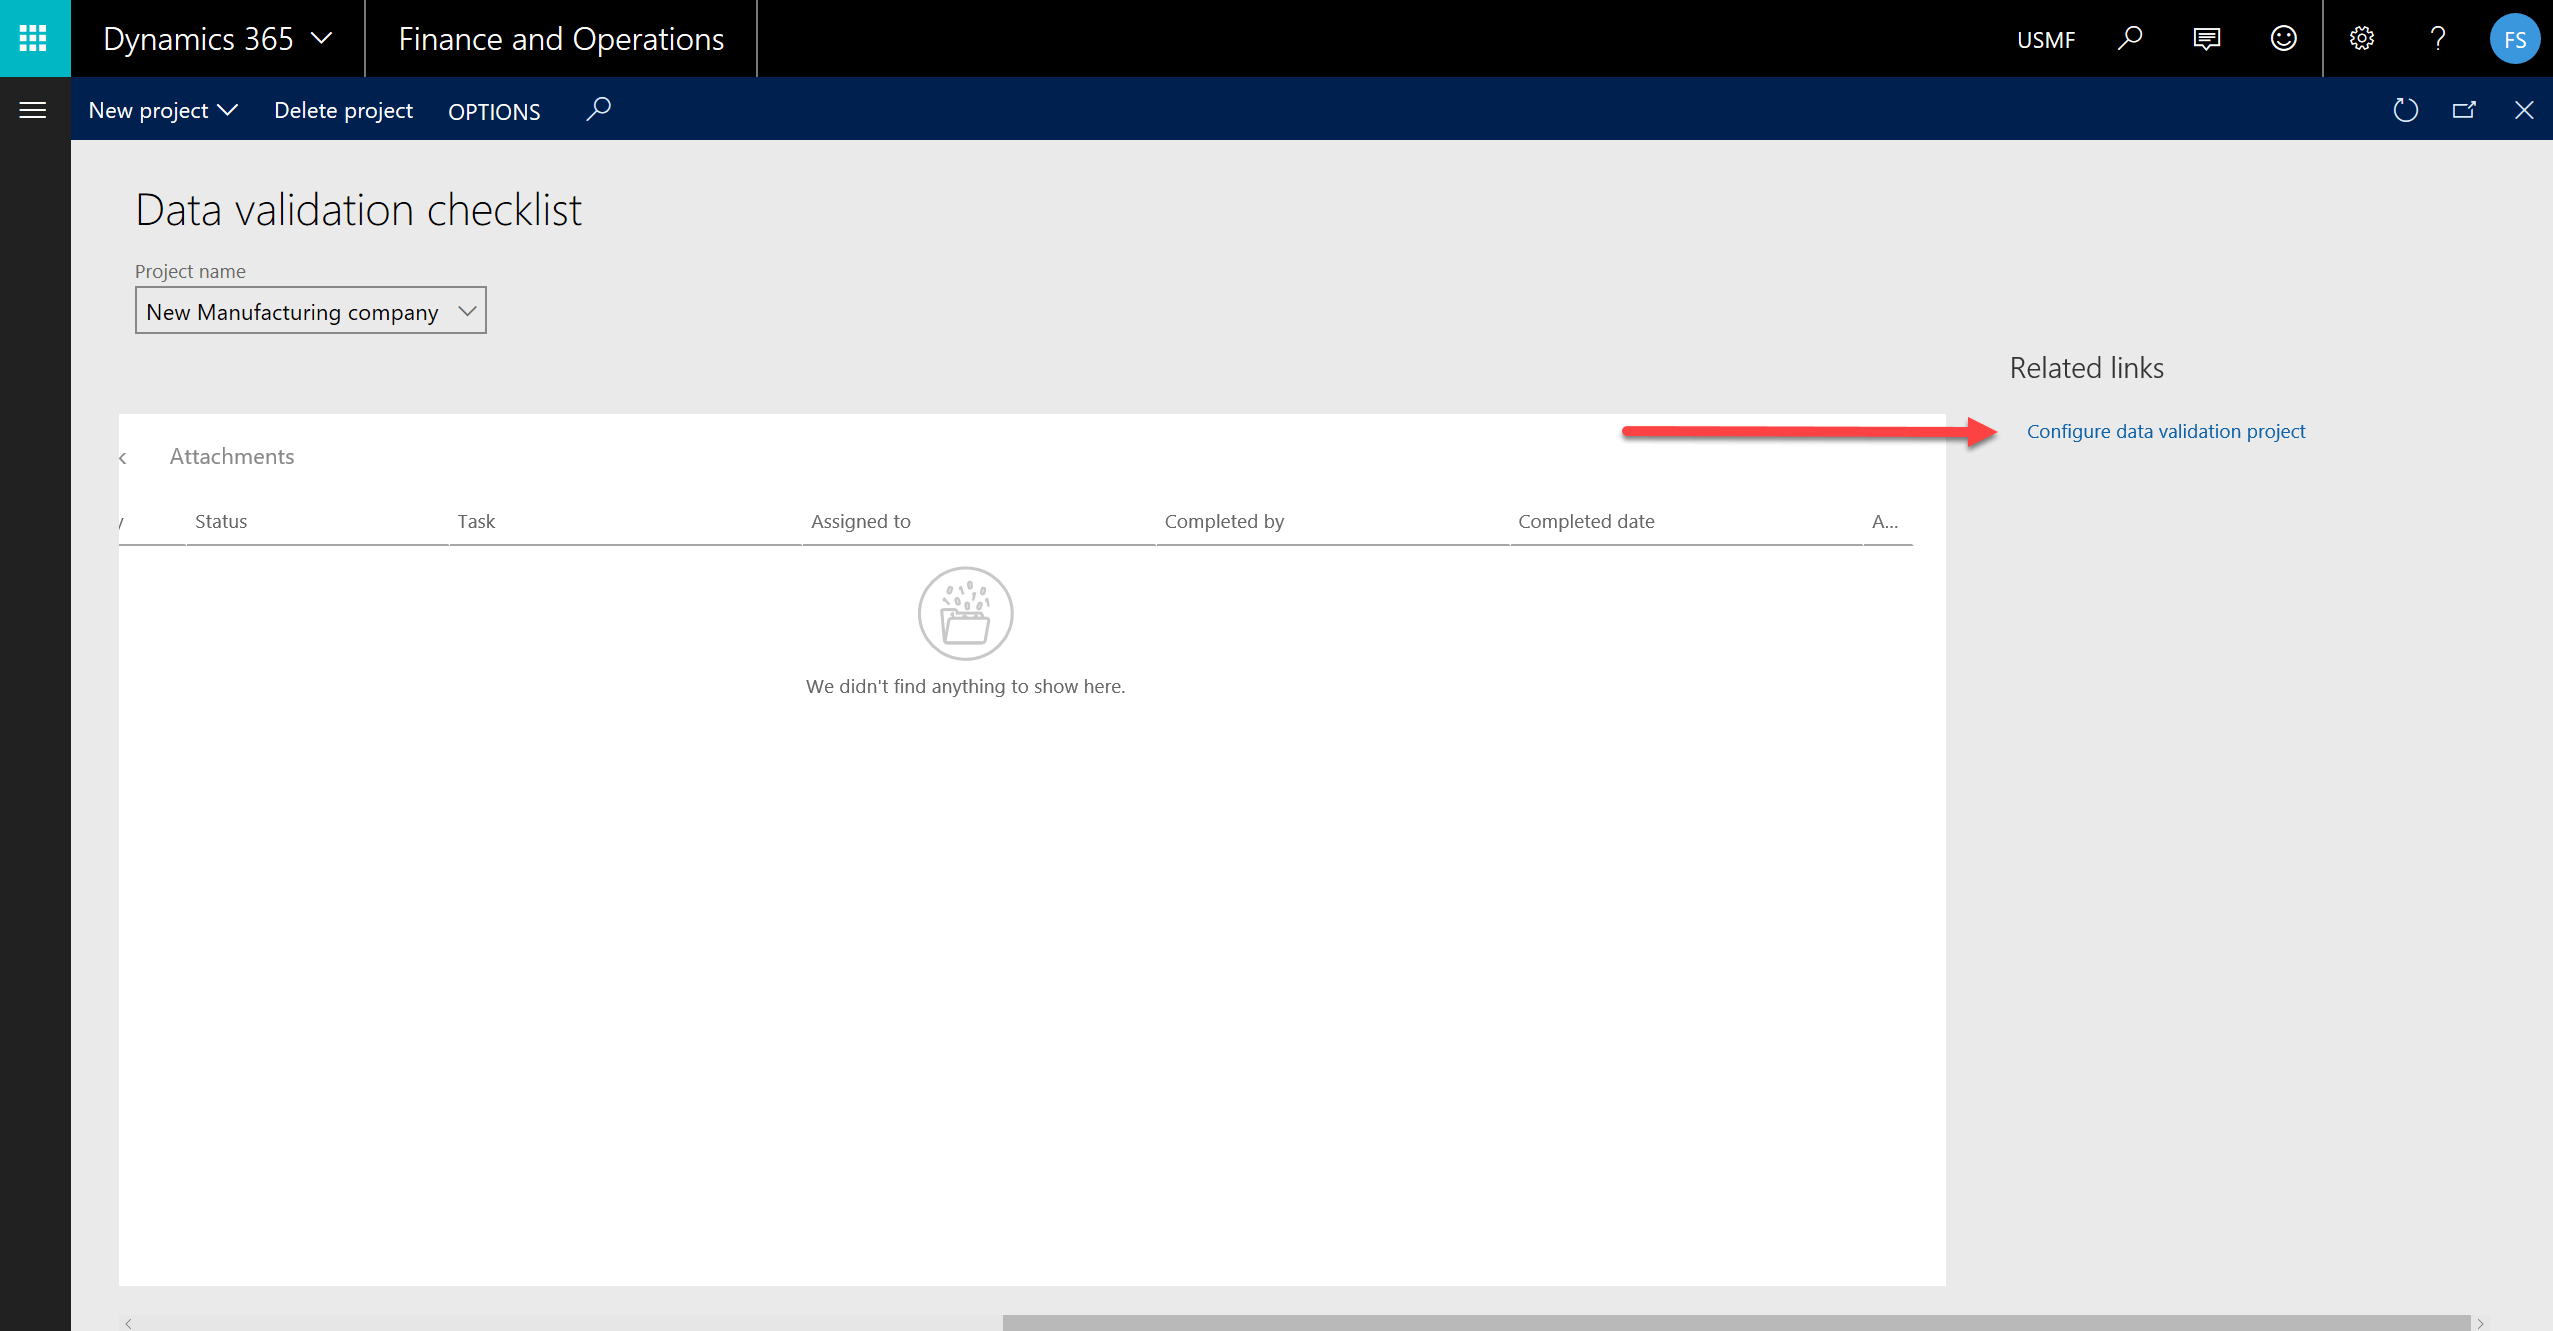The width and height of the screenshot is (2553, 1331).
Task: Open the FS user account avatar
Action: point(2514,39)
